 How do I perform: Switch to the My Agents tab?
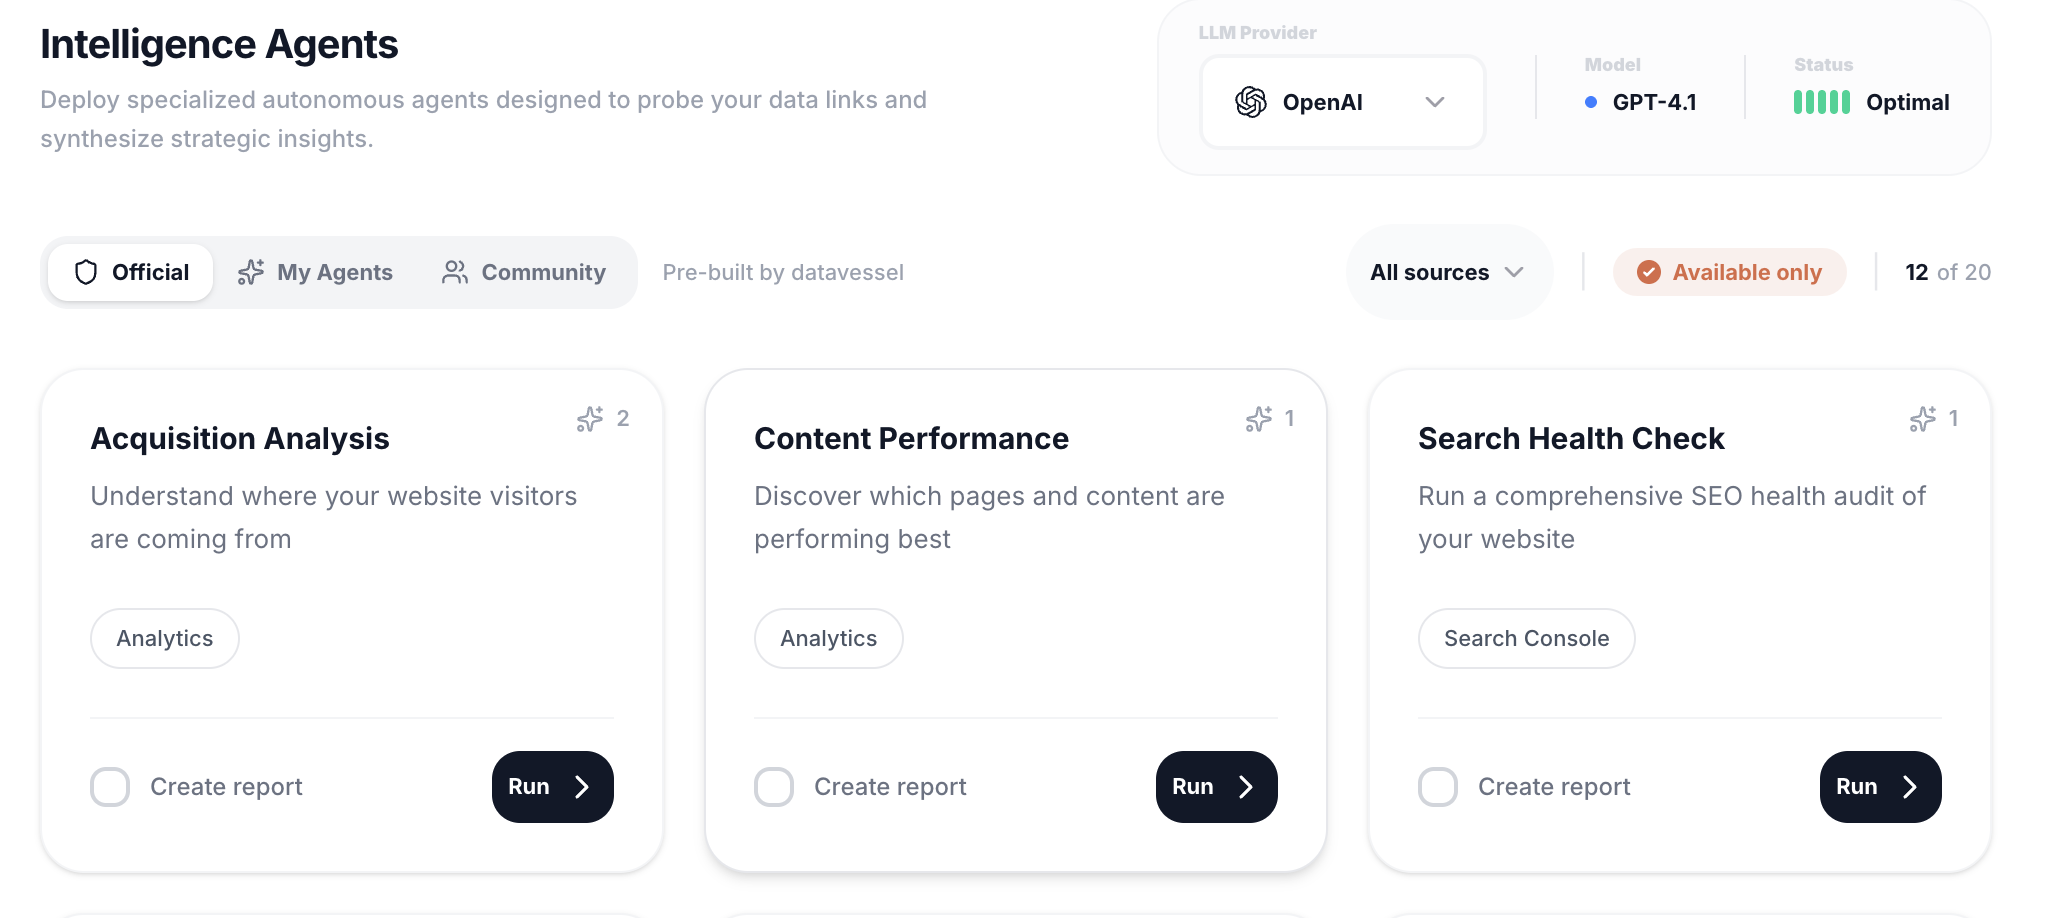click(x=314, y=272)
